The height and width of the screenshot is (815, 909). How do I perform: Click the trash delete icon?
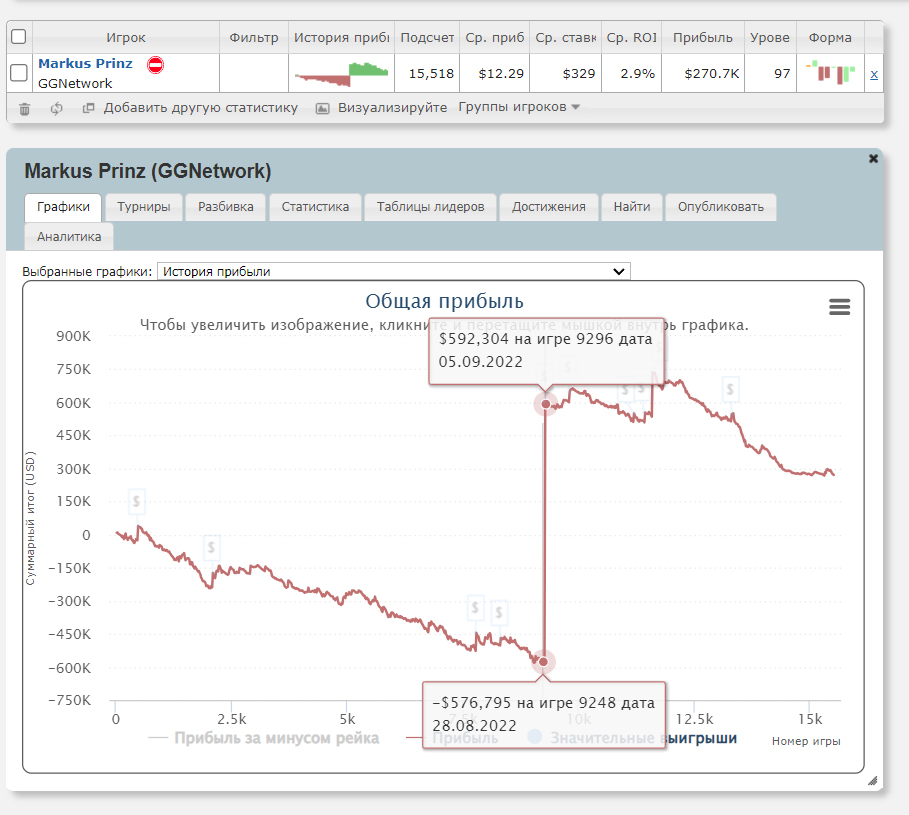(25, 108)
